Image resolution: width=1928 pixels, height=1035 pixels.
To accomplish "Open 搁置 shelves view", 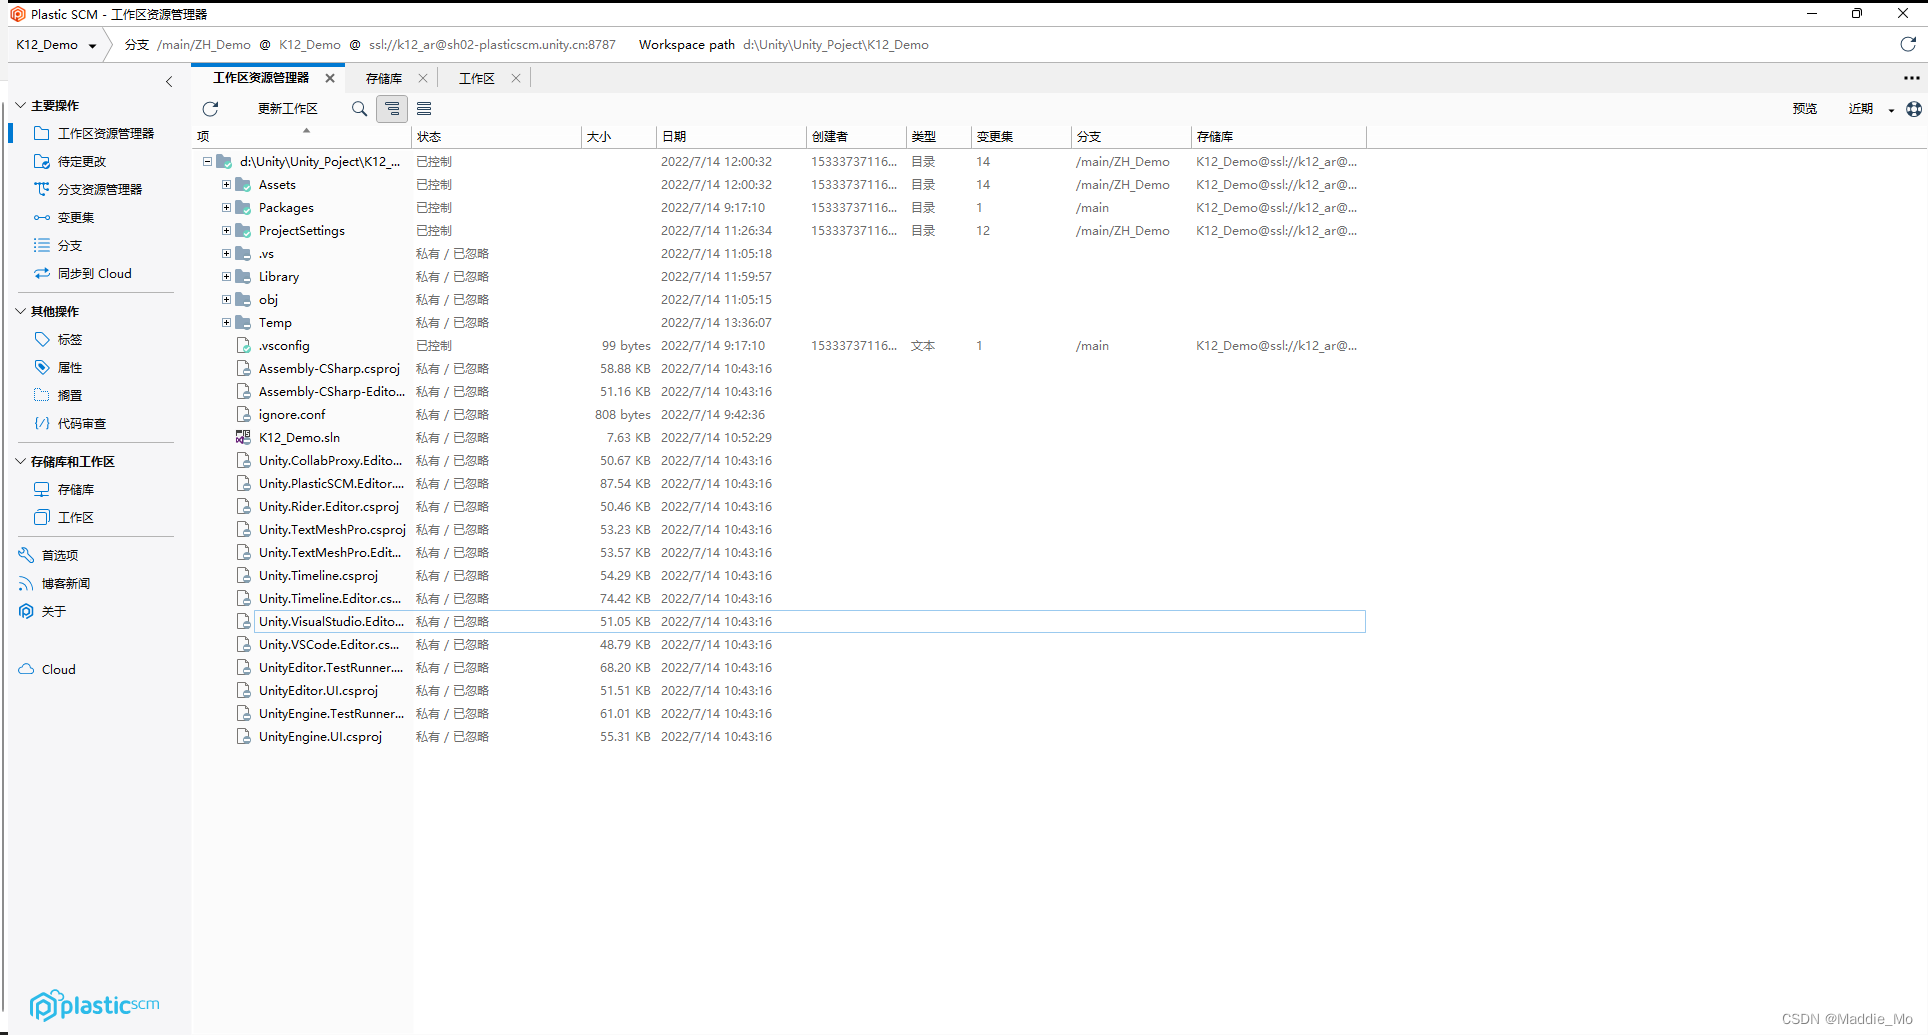I will pyautogui.click(x=58, y=395).
